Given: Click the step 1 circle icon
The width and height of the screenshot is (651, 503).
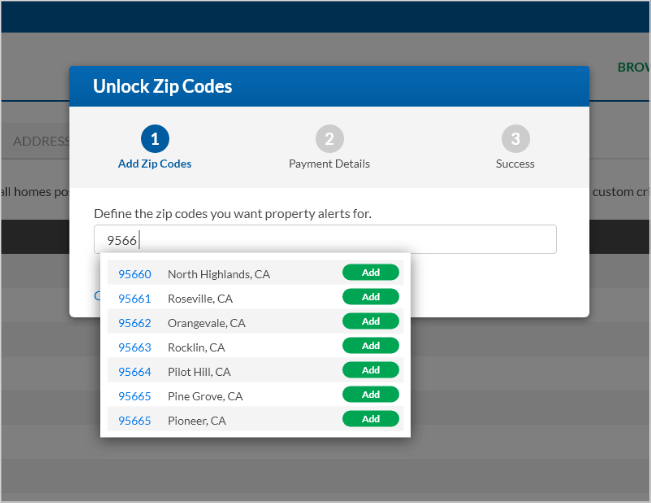Looking at the screenshot, I should click(x=154, y=139).
